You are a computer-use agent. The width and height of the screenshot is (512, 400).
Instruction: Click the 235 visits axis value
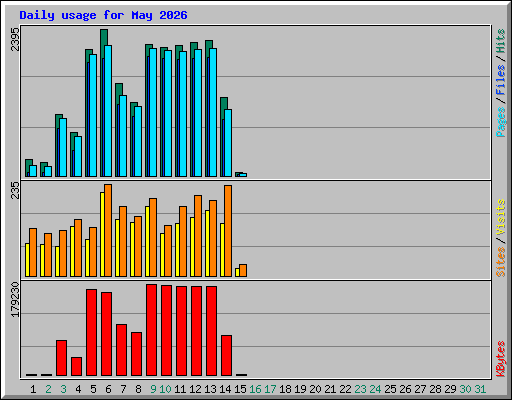15,190
